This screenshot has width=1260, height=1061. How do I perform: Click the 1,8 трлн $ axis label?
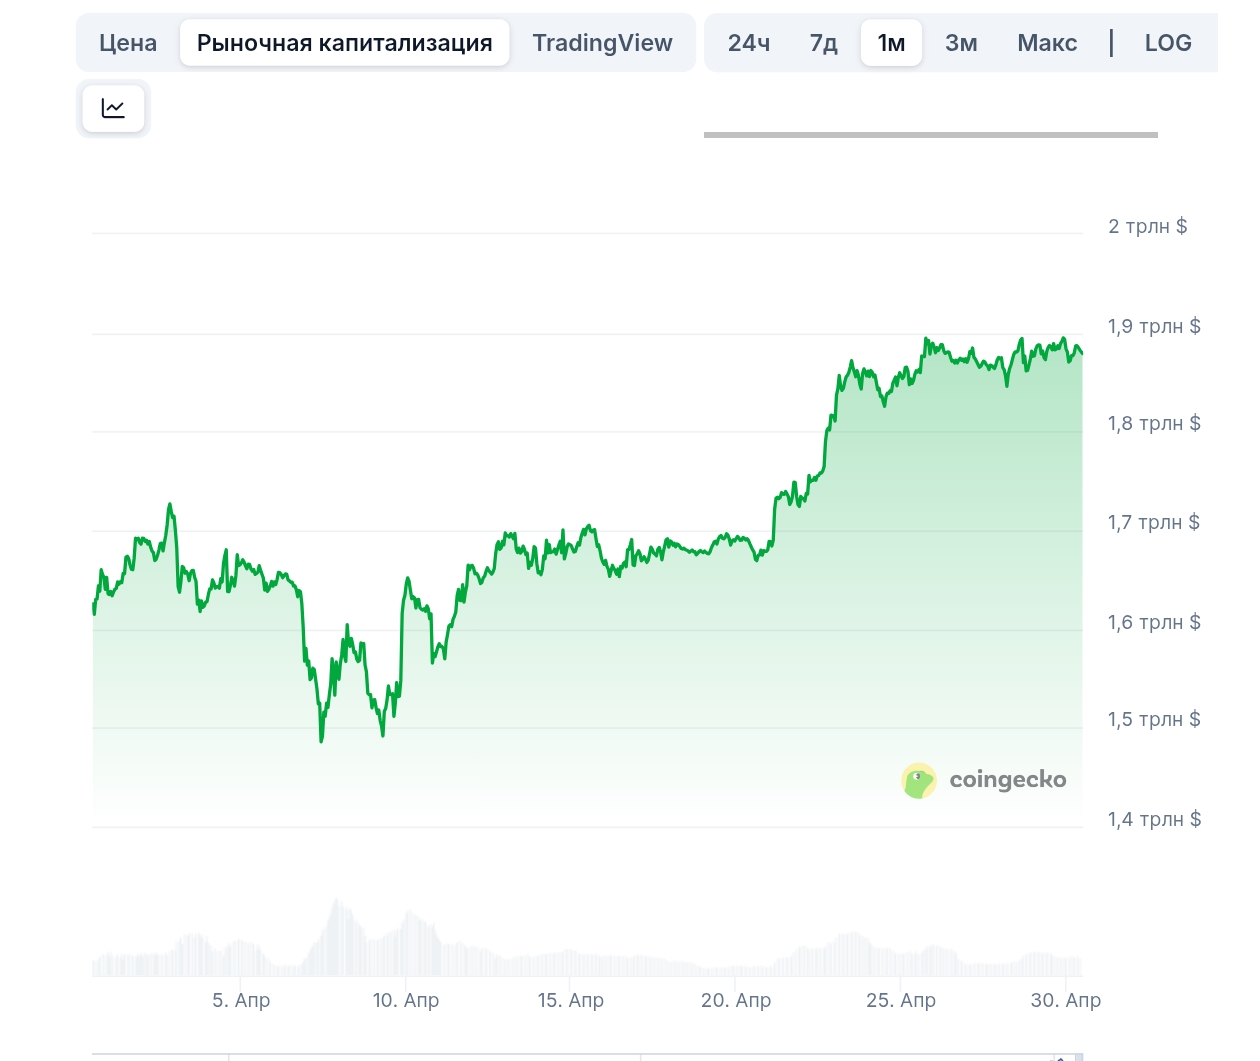[x=1154, y=423]
